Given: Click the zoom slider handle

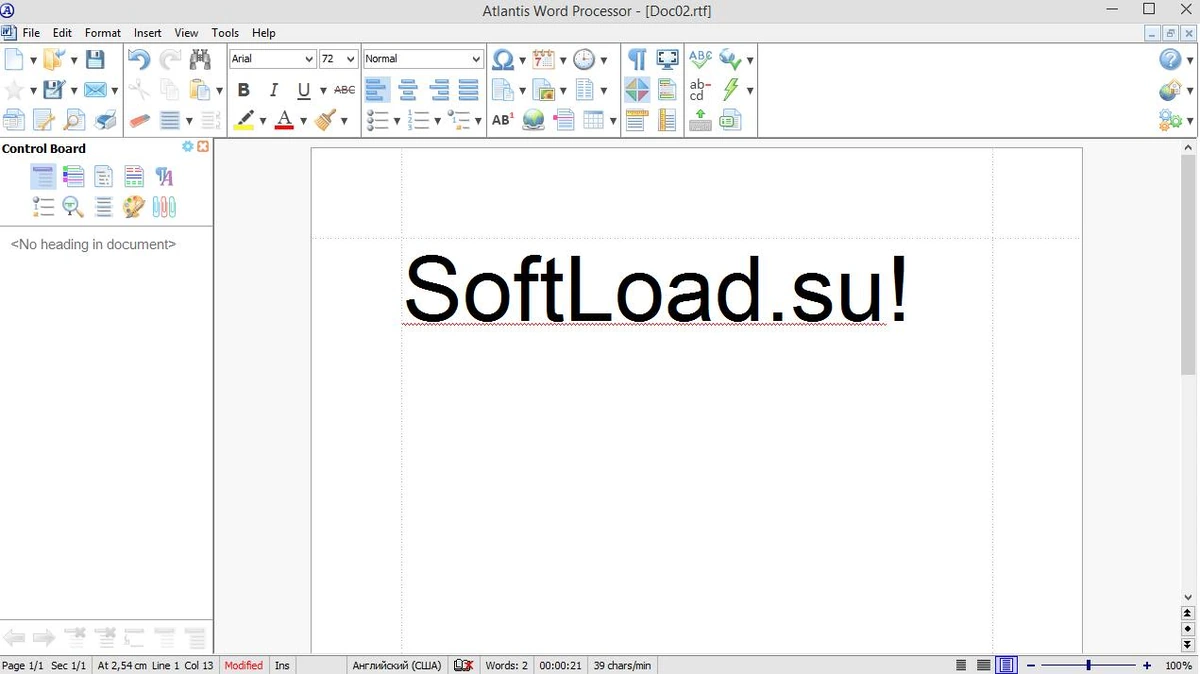Looking at the screenshot, I should 1088,665.
